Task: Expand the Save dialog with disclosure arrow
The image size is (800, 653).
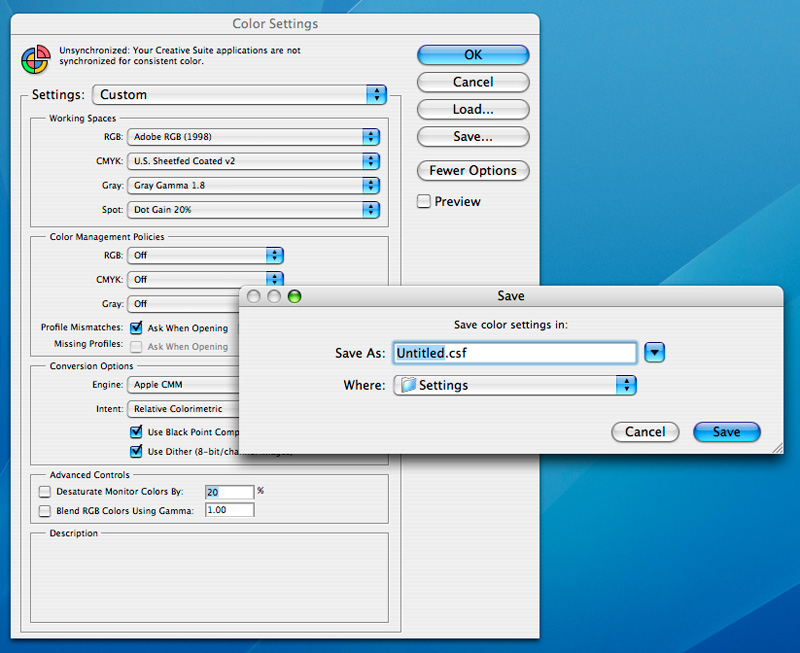Action: coord(654,353)
